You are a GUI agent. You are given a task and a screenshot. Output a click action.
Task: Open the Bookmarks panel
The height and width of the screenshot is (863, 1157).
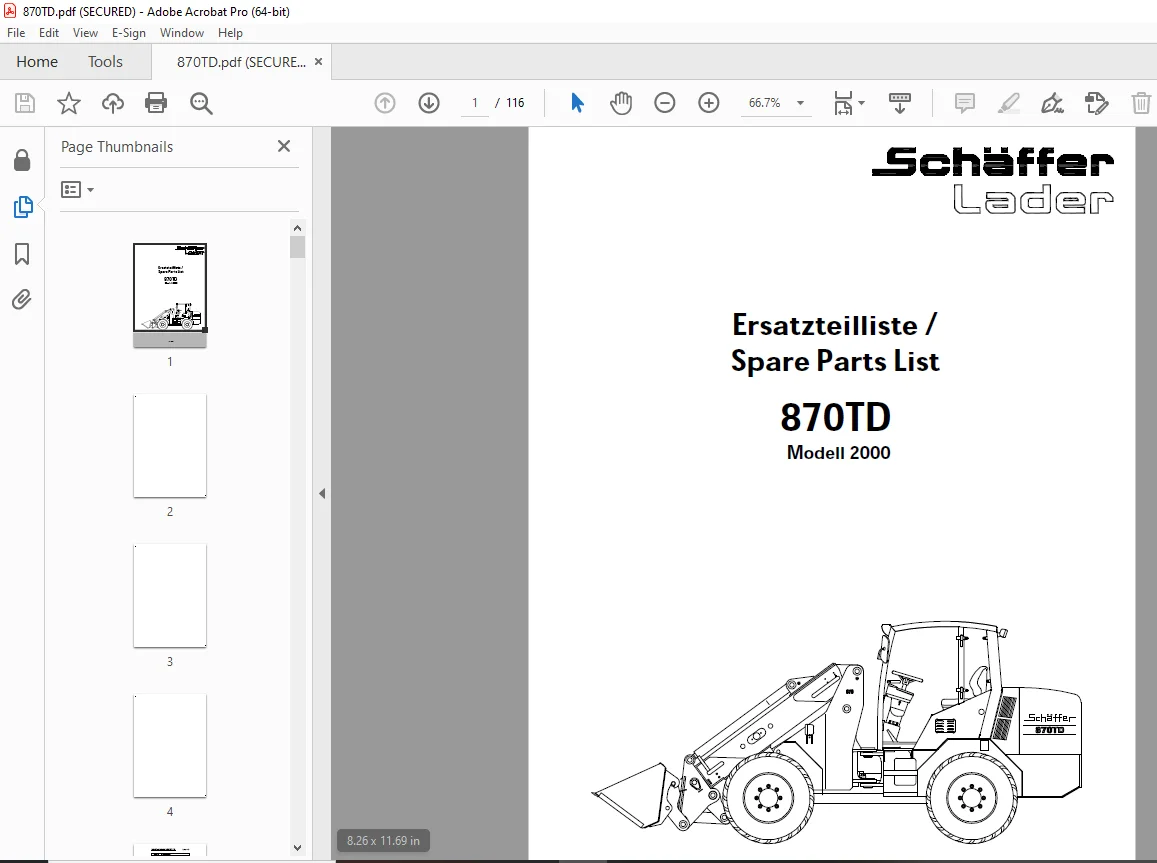click(22, 254)
